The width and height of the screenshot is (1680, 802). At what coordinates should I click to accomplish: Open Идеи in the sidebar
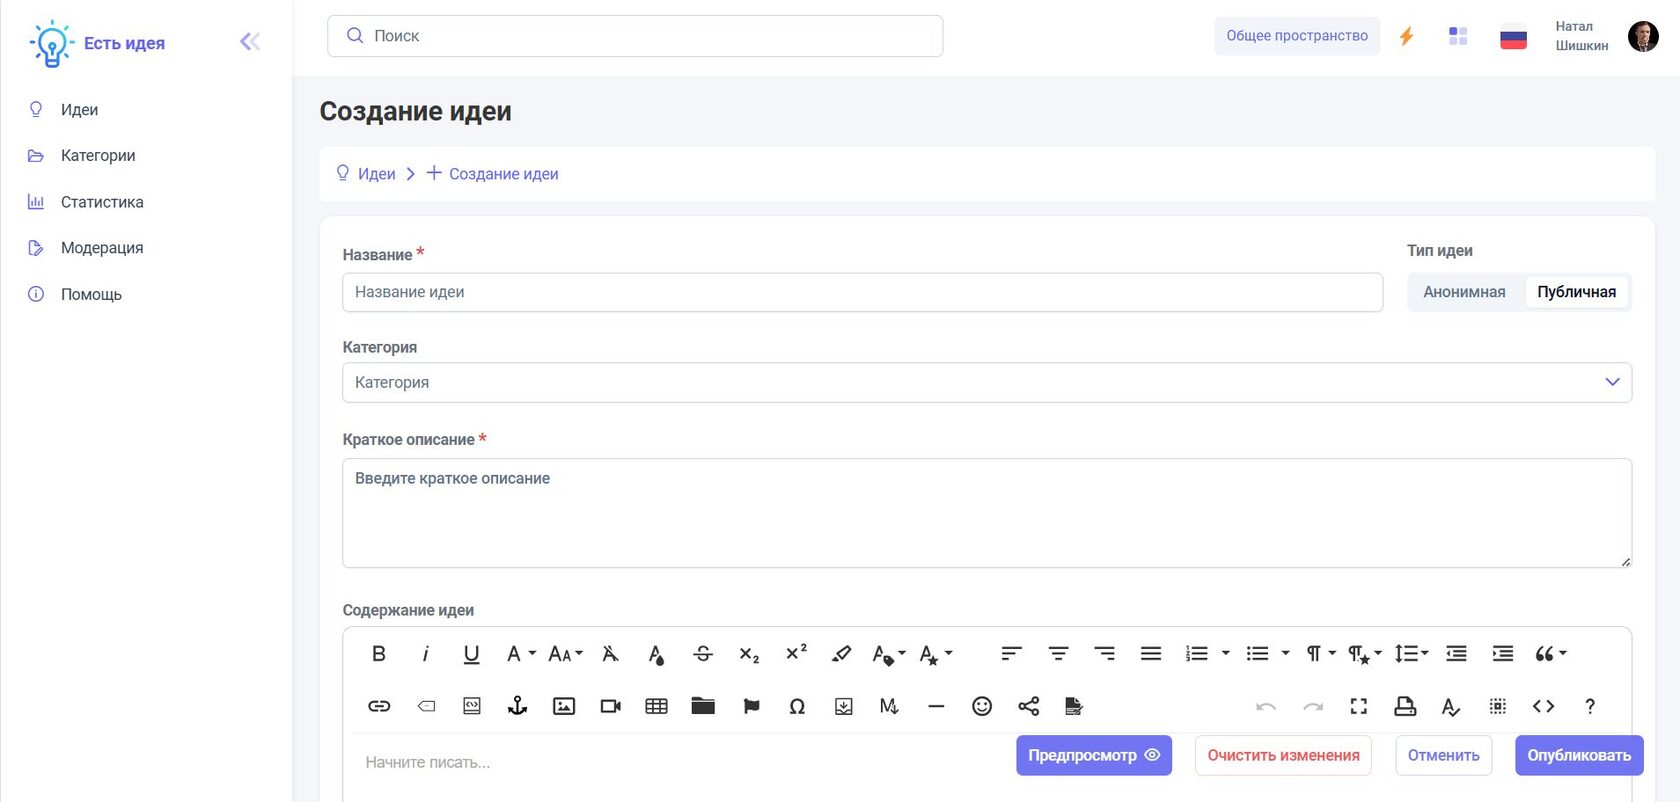pyautogui.click(x=79, y=110)
